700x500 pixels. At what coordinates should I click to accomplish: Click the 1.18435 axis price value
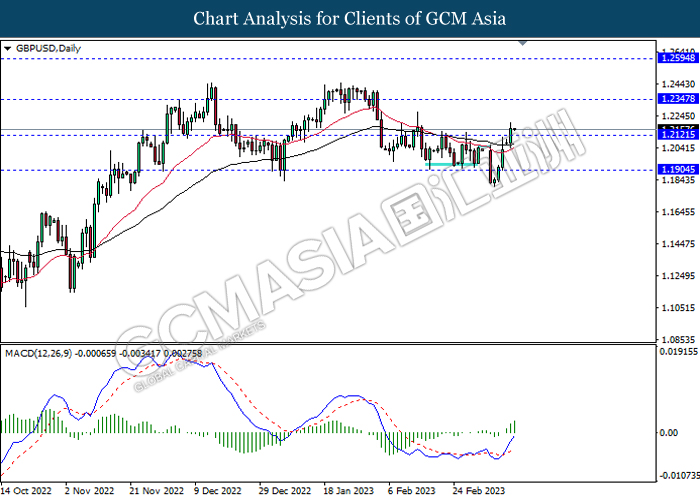pyautogui.click(x=678, y=180)
